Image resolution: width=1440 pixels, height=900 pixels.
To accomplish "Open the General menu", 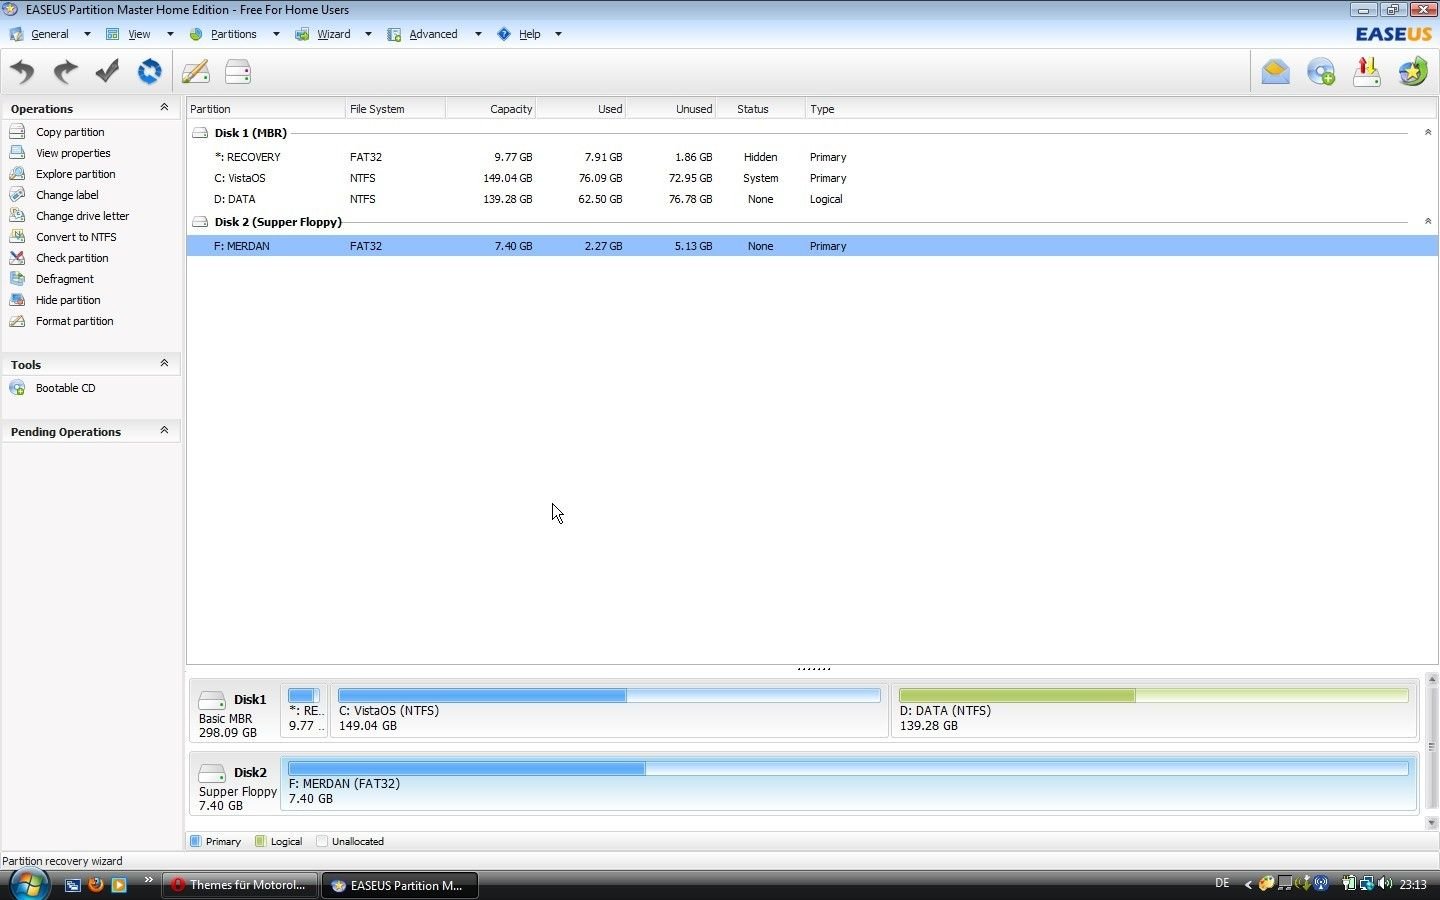I will pos(50,34).
